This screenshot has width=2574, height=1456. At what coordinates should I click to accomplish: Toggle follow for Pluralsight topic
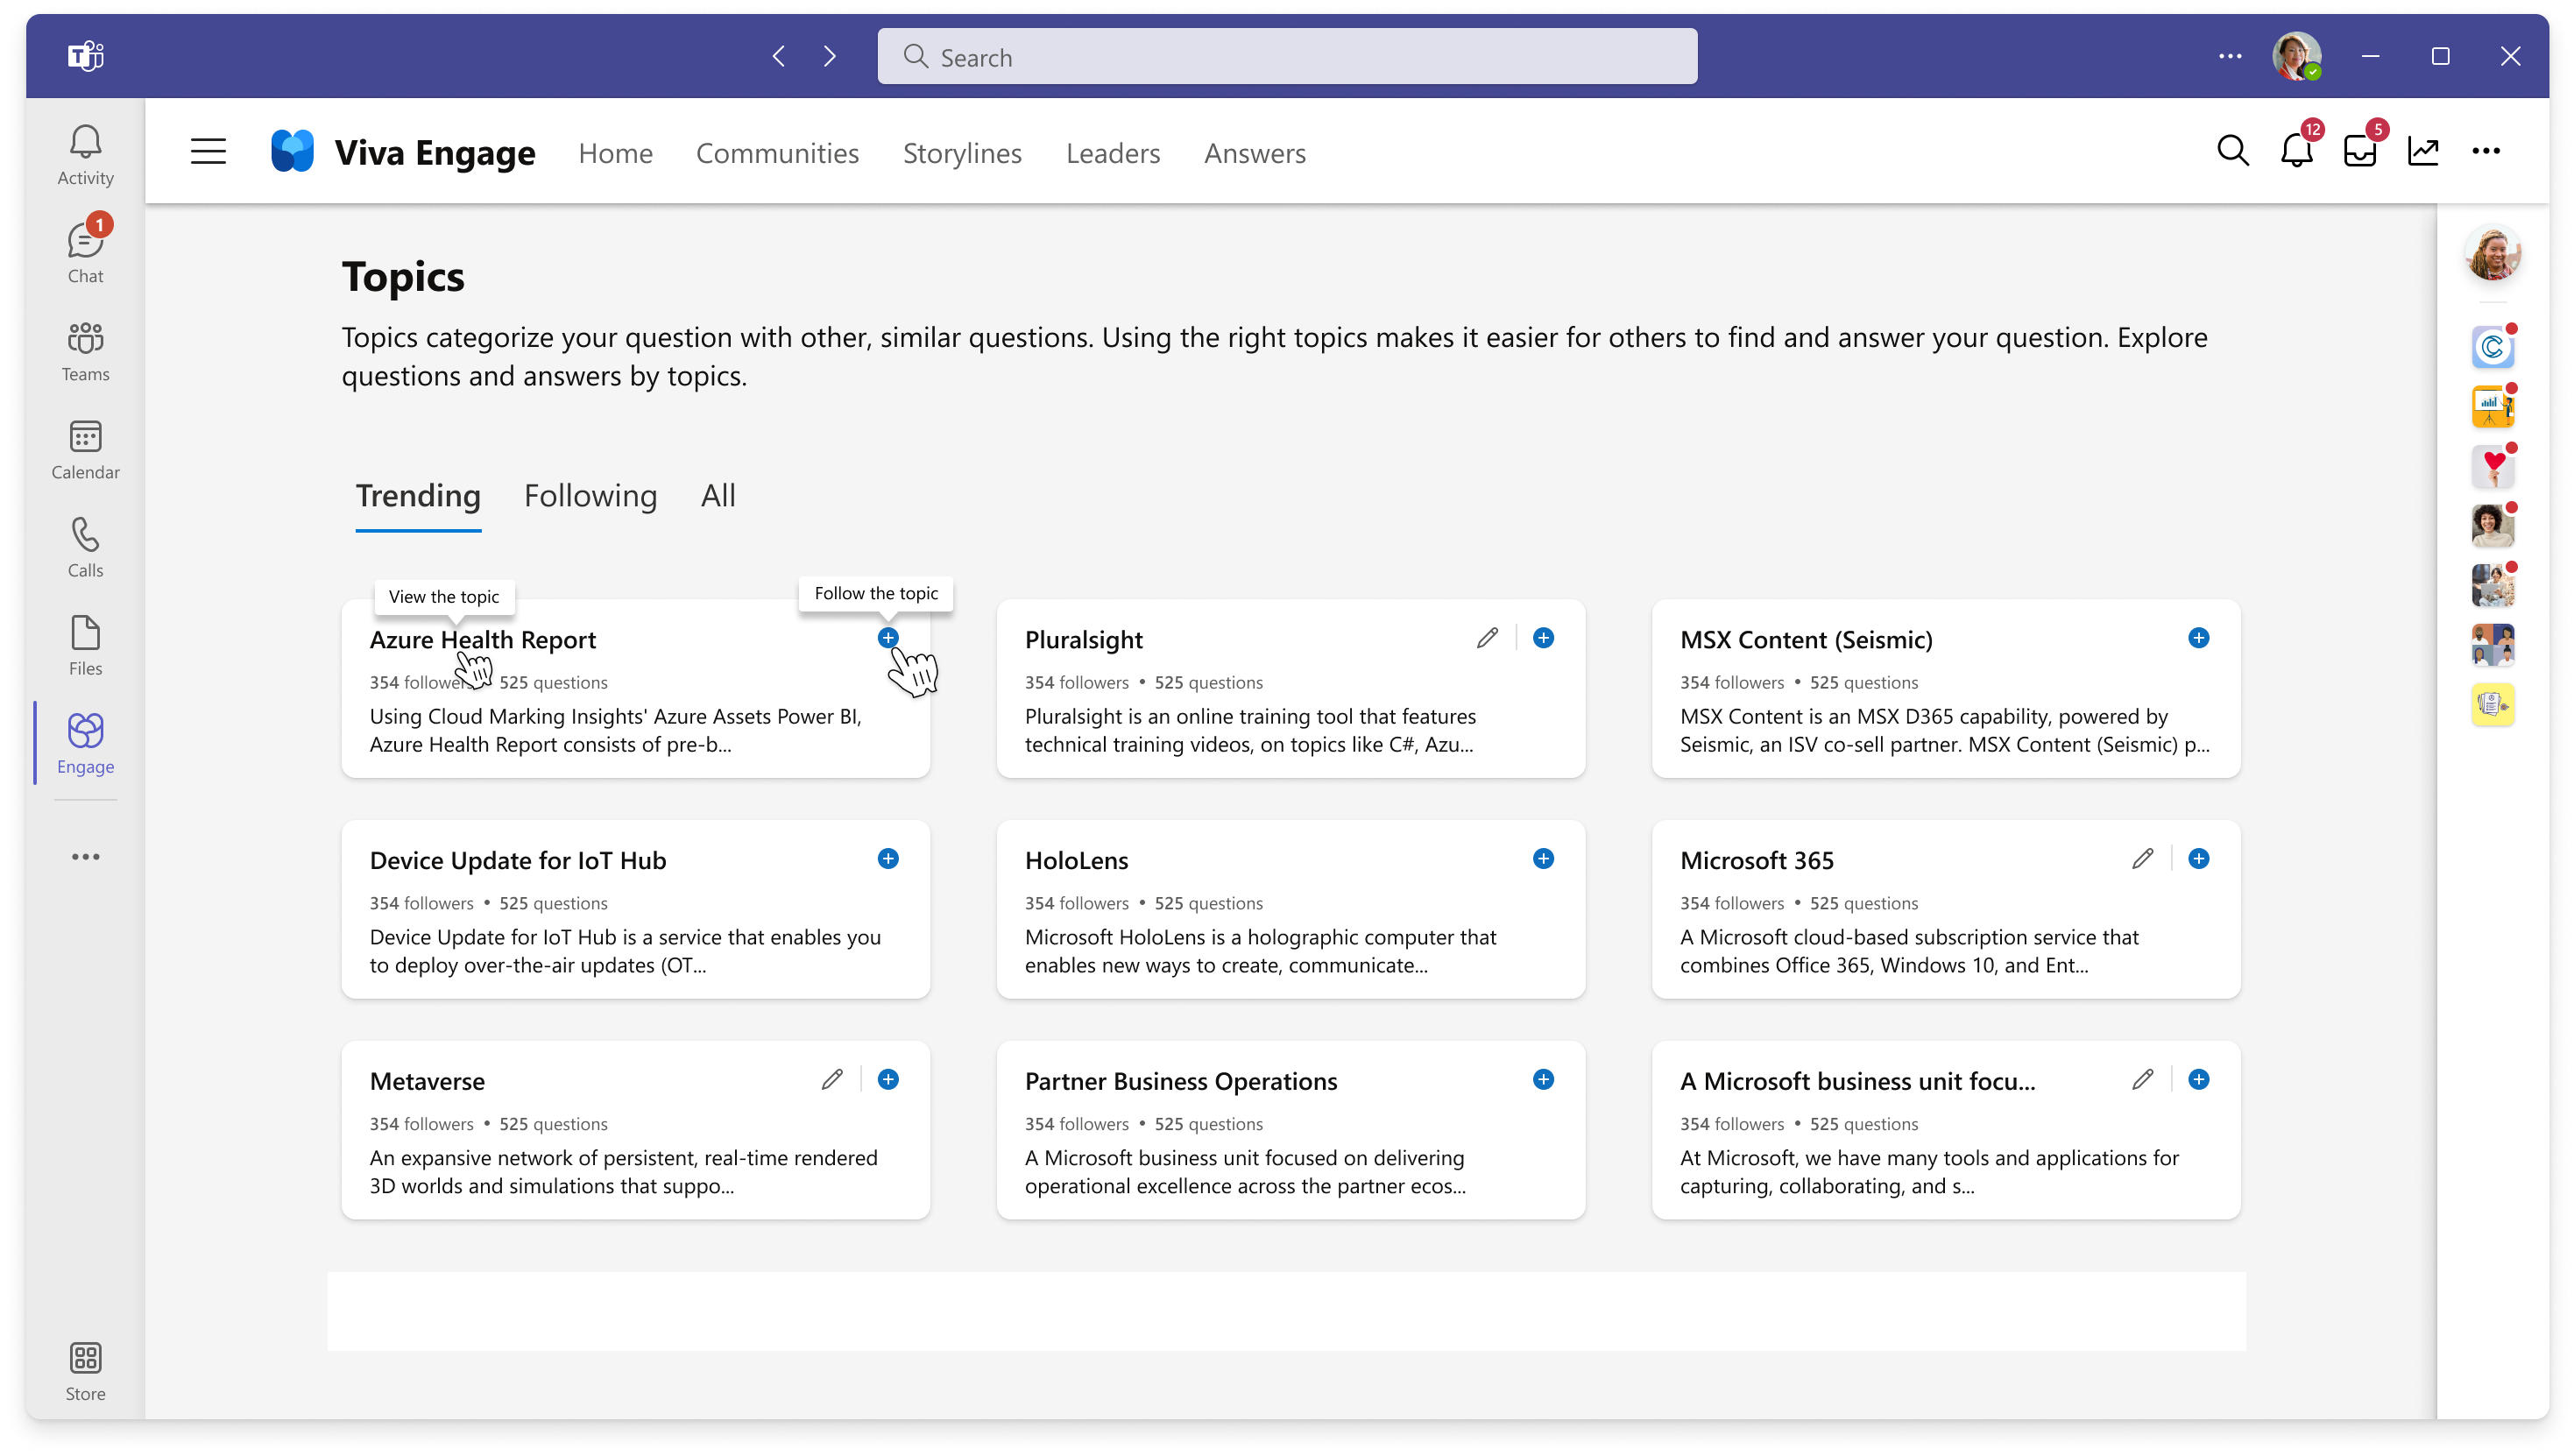click(x=1544, y=638)
